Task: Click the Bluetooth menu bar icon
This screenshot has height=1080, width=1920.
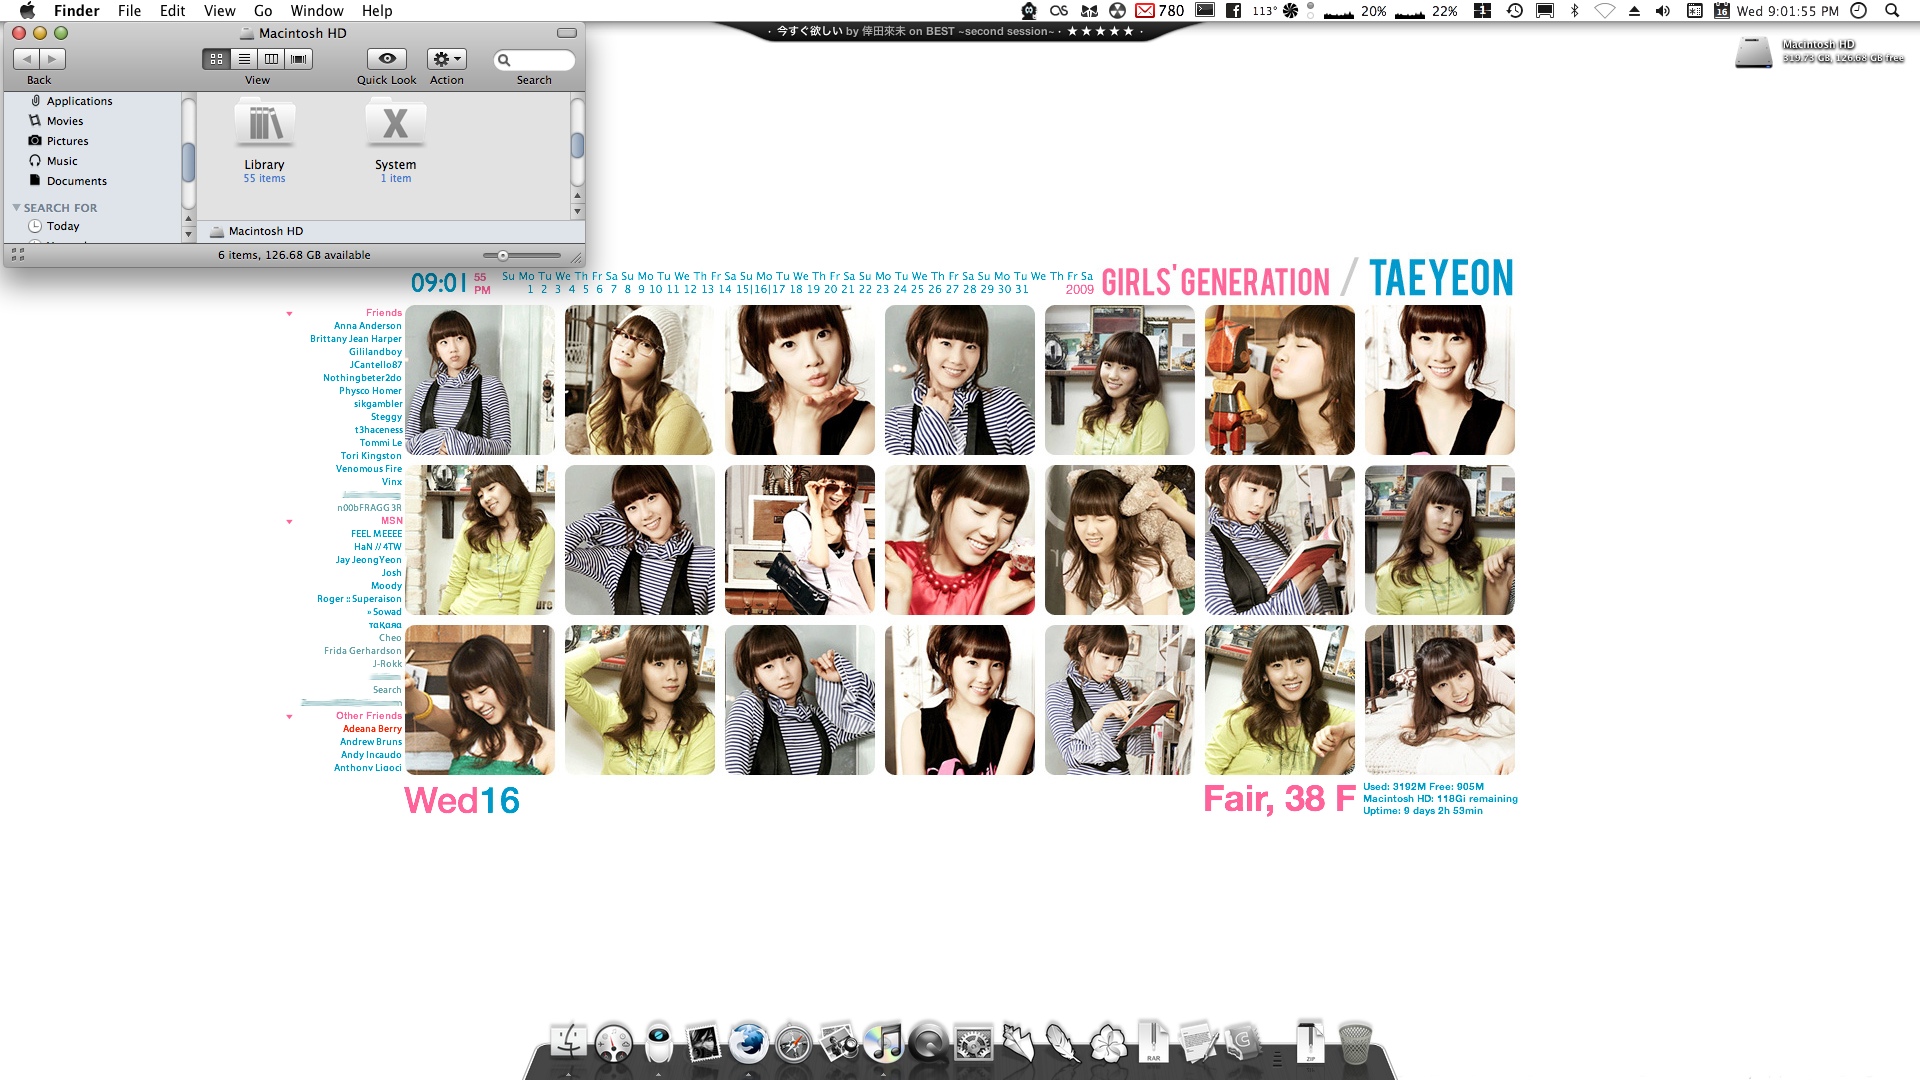Action: coord(1574,11)
